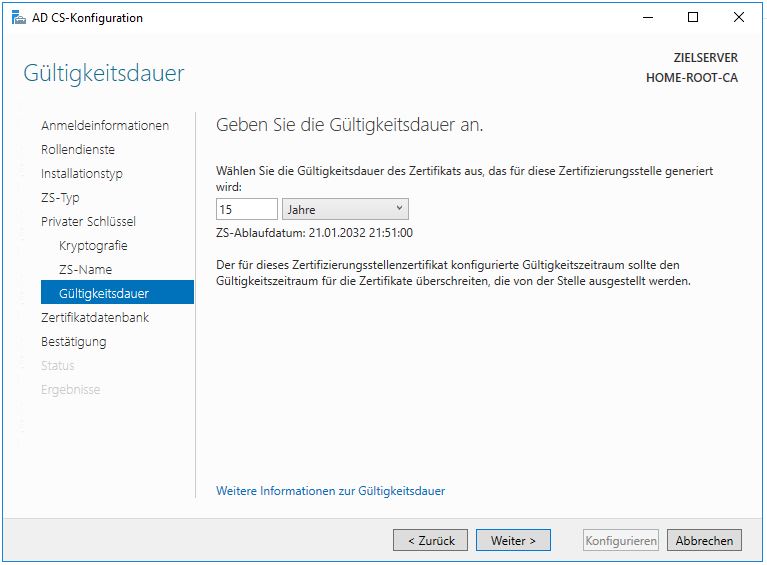Click Weiter to continue

coord(513,540)
